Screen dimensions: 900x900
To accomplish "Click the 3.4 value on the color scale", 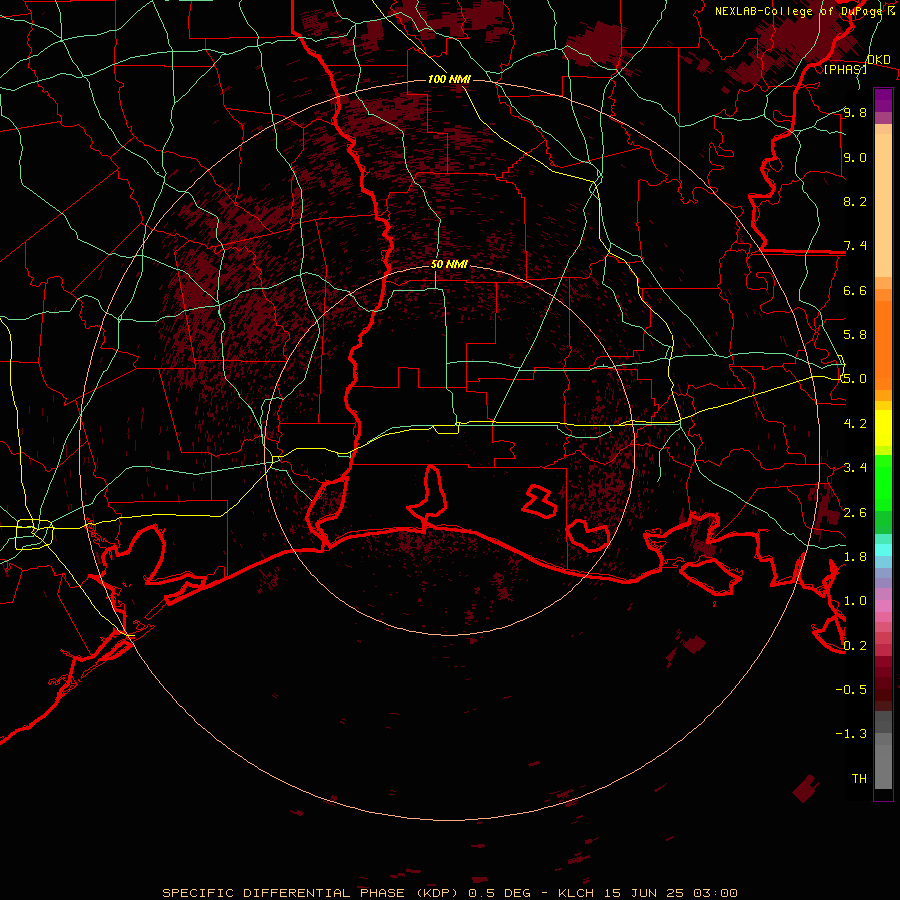I will point(855,468).
